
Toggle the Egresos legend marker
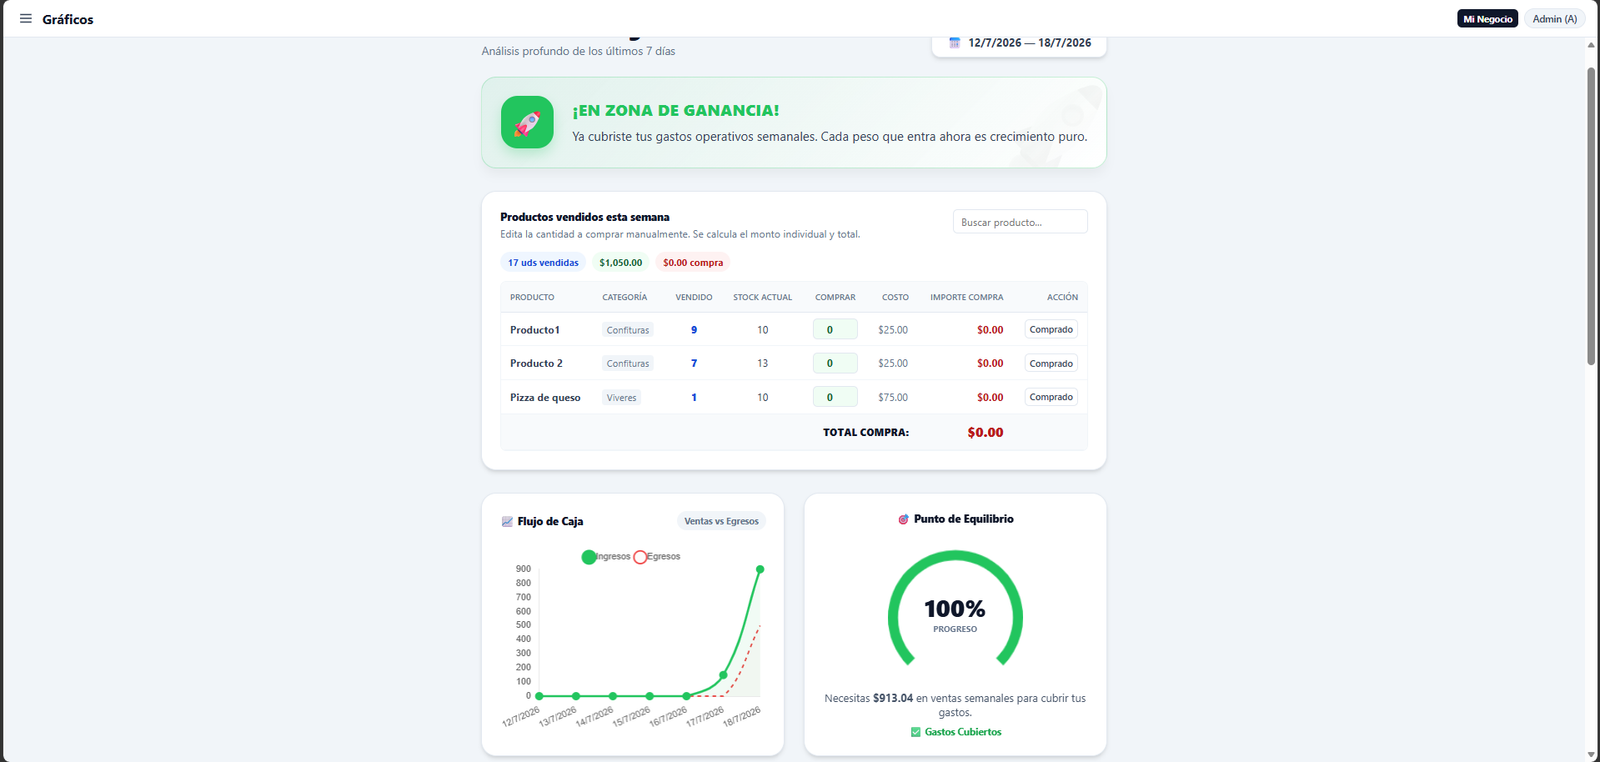(640, 557)
